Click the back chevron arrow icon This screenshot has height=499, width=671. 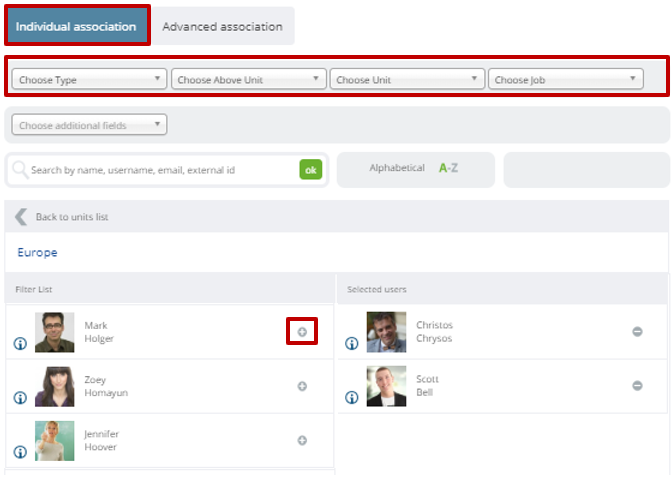(x=21, y=217)
